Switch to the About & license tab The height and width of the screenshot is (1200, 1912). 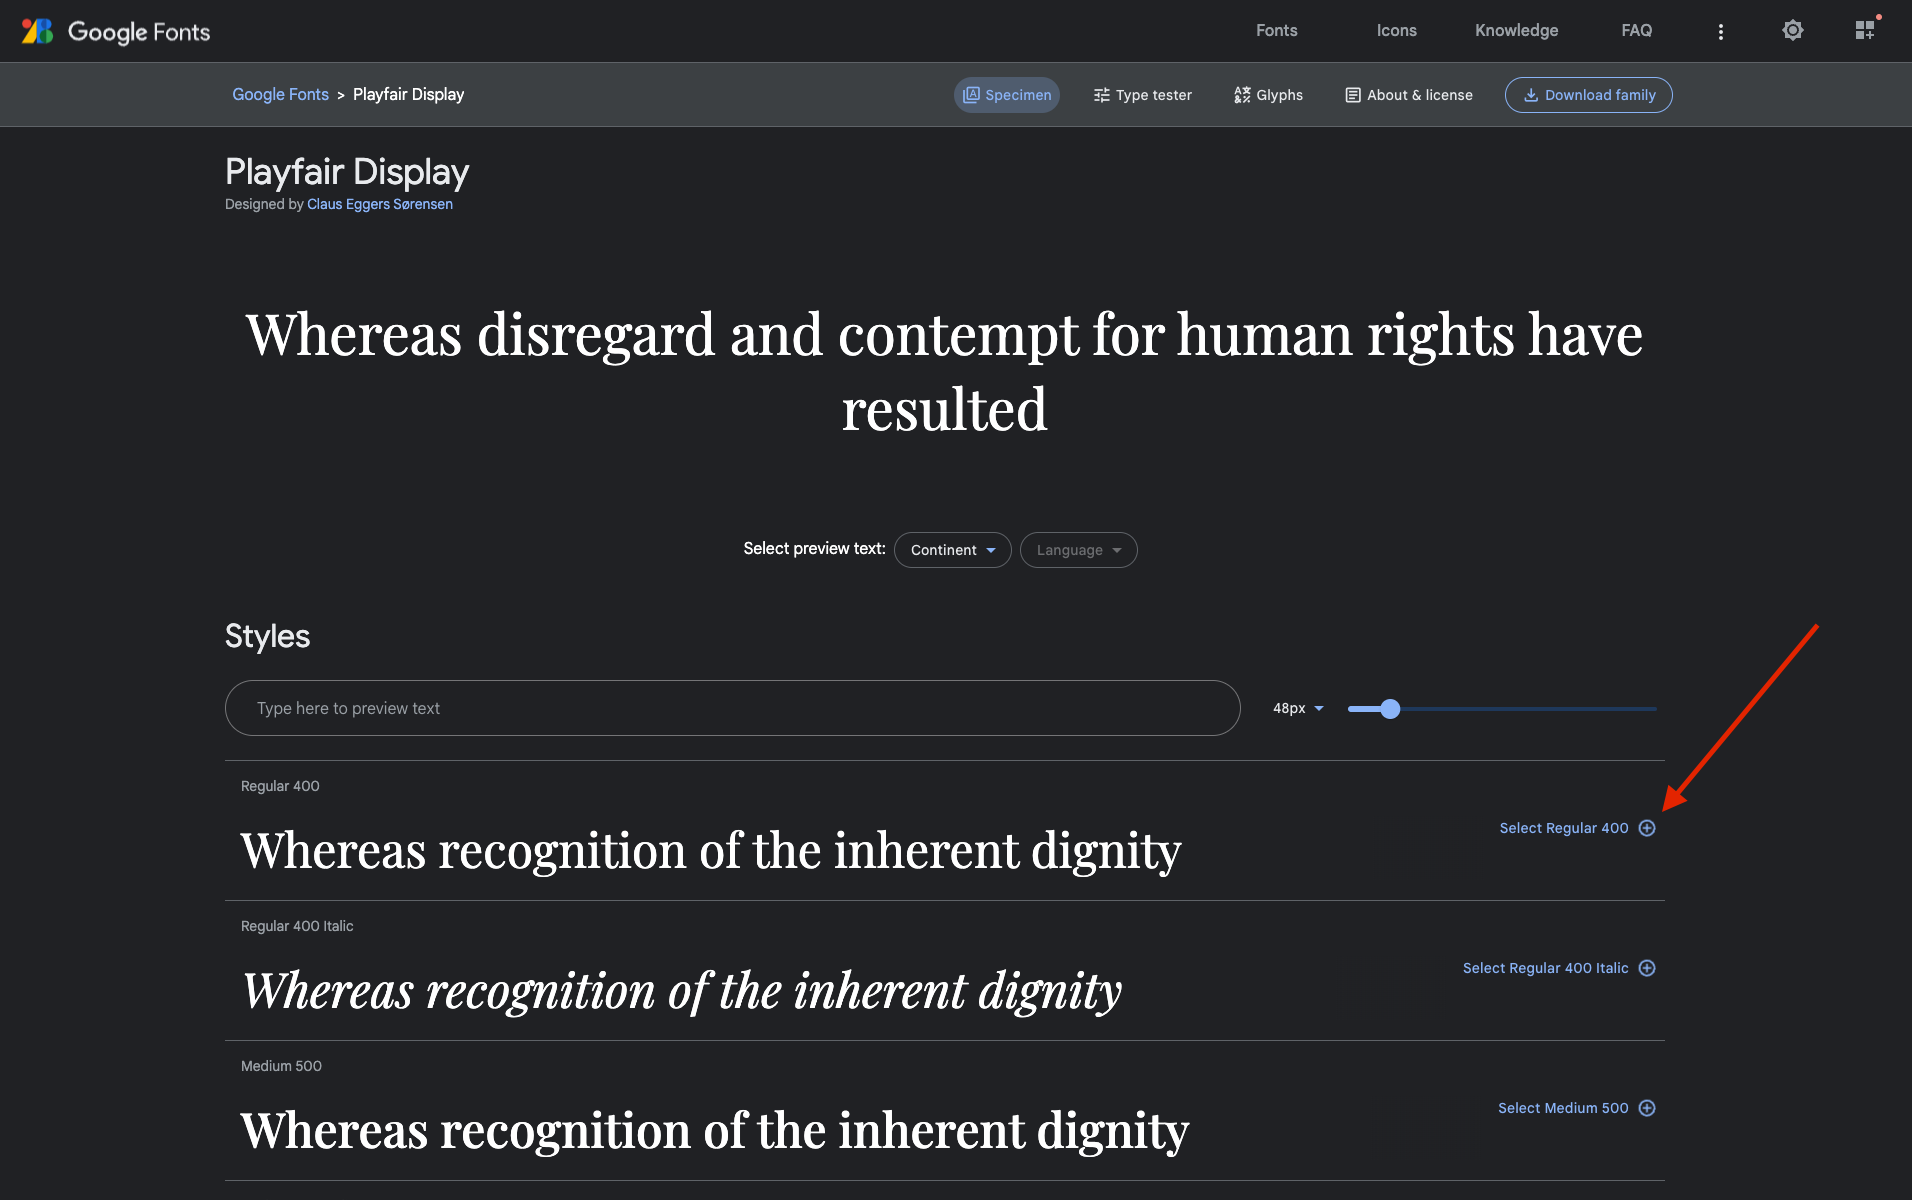1409,95
